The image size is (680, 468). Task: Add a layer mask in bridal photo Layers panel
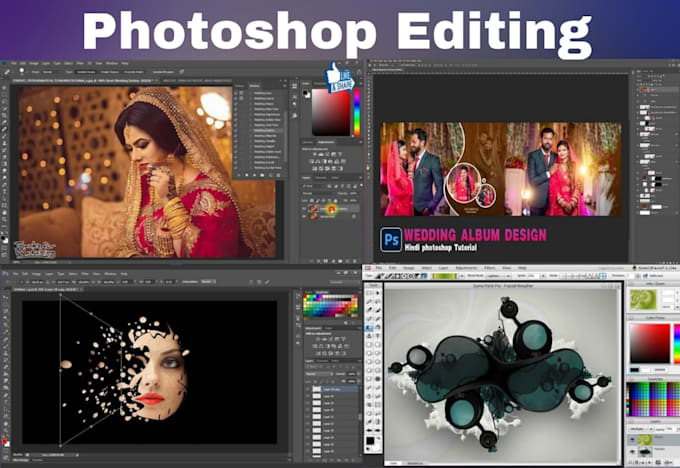click(326, 261)
